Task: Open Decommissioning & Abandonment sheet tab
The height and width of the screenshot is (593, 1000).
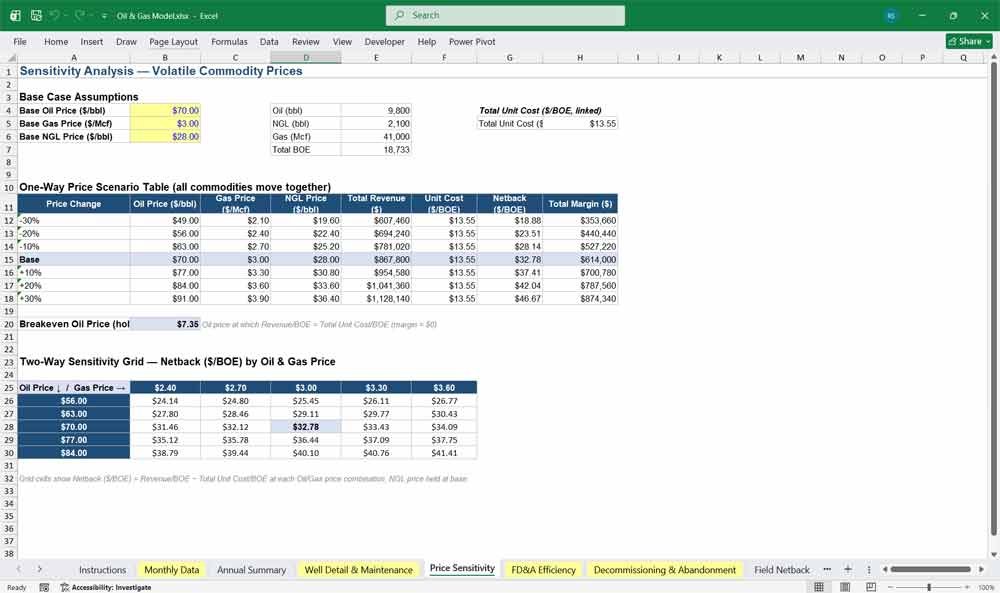Action: point(665,569)
